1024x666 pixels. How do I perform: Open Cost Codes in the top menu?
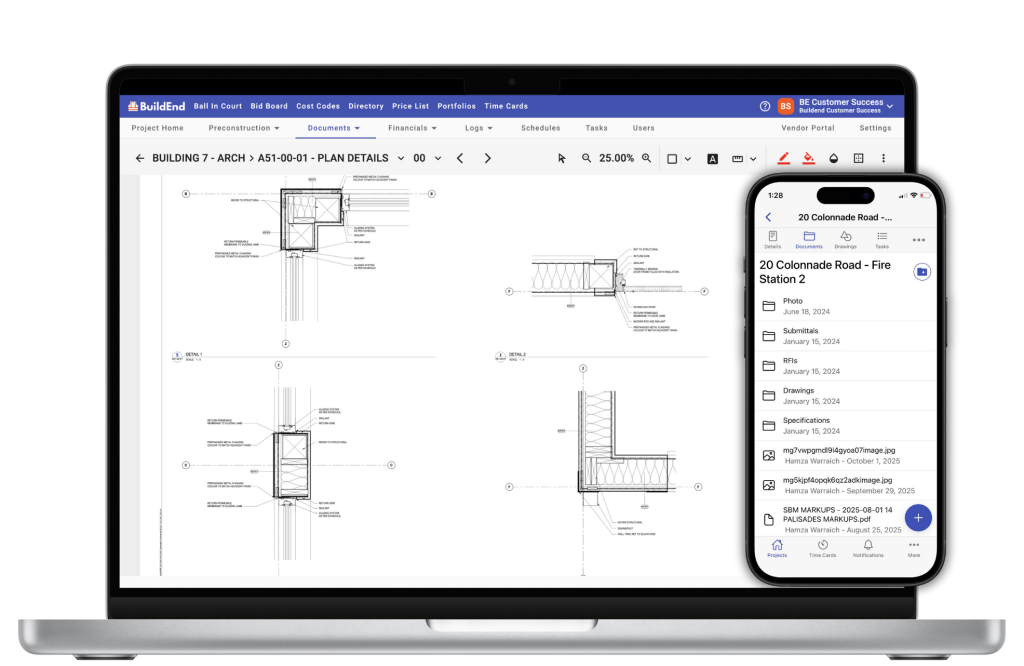318,106
